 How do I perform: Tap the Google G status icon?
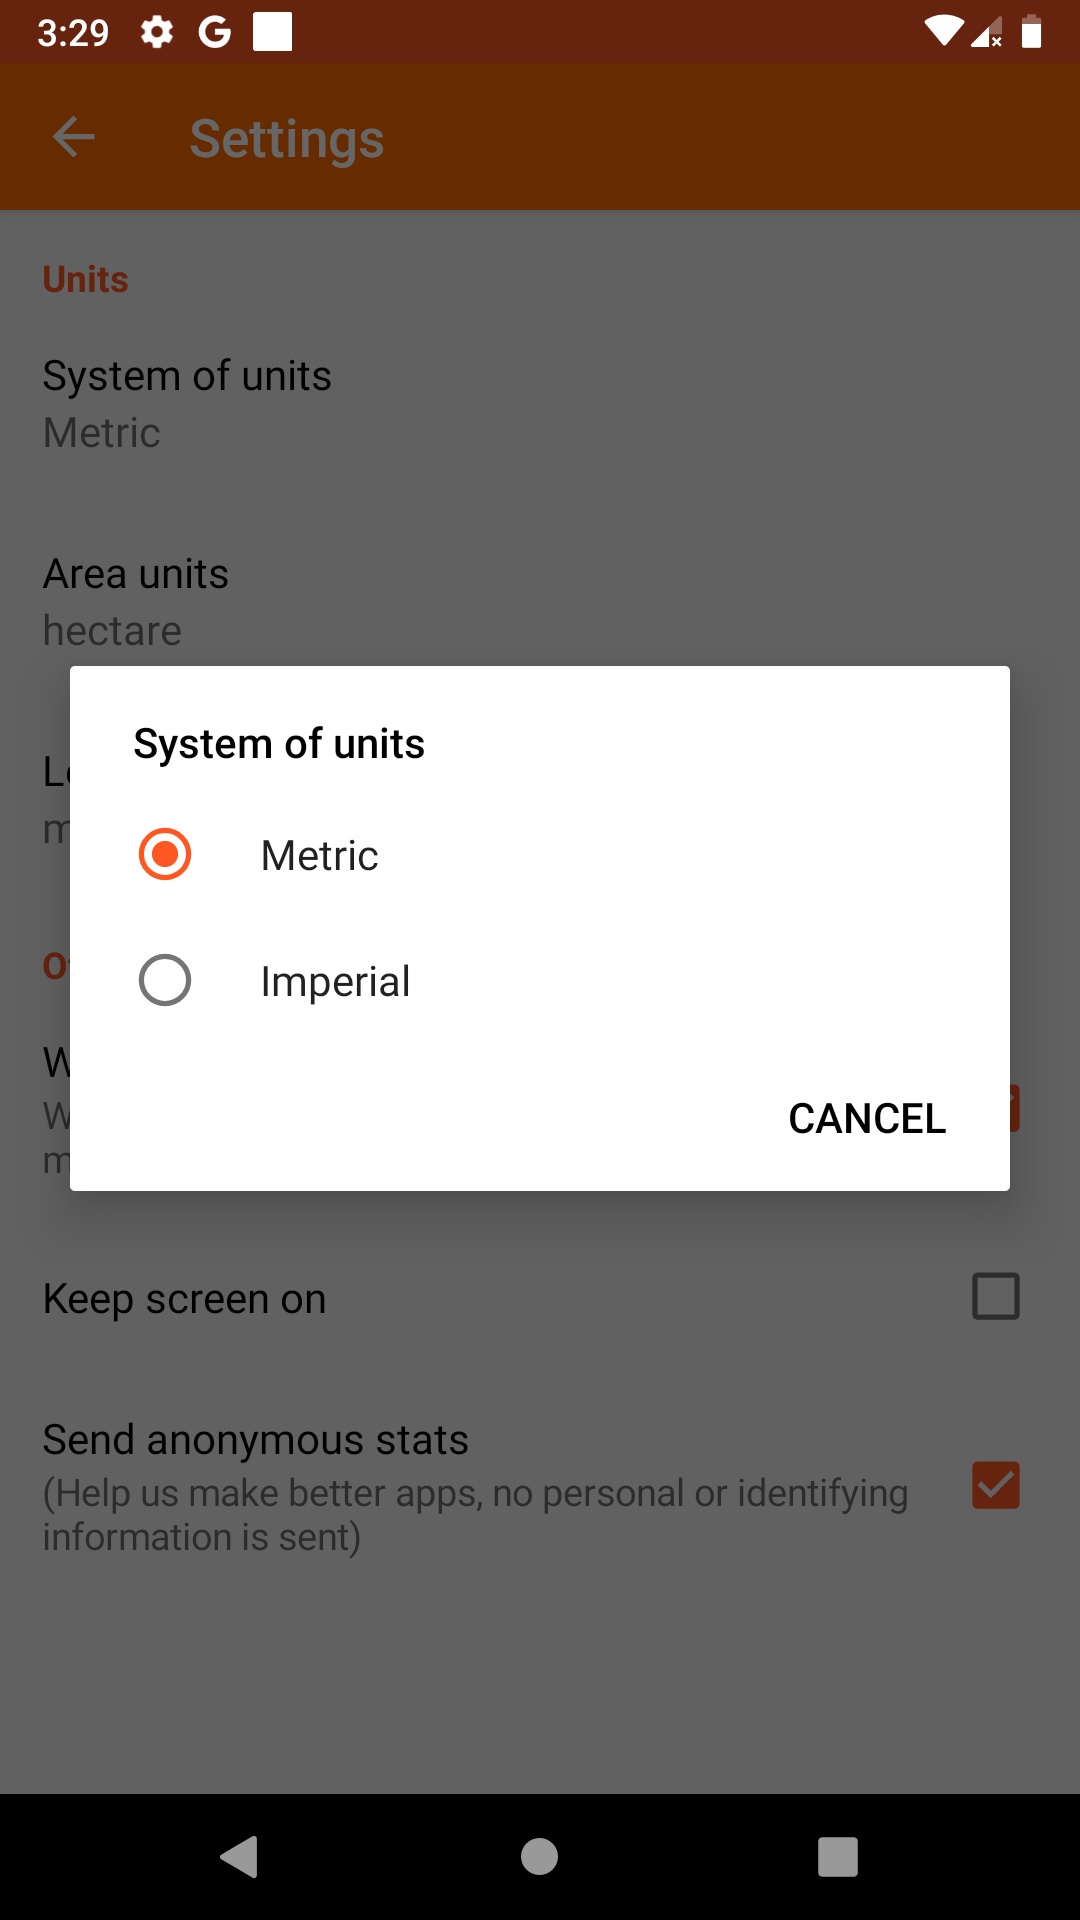tap(215, 32)
